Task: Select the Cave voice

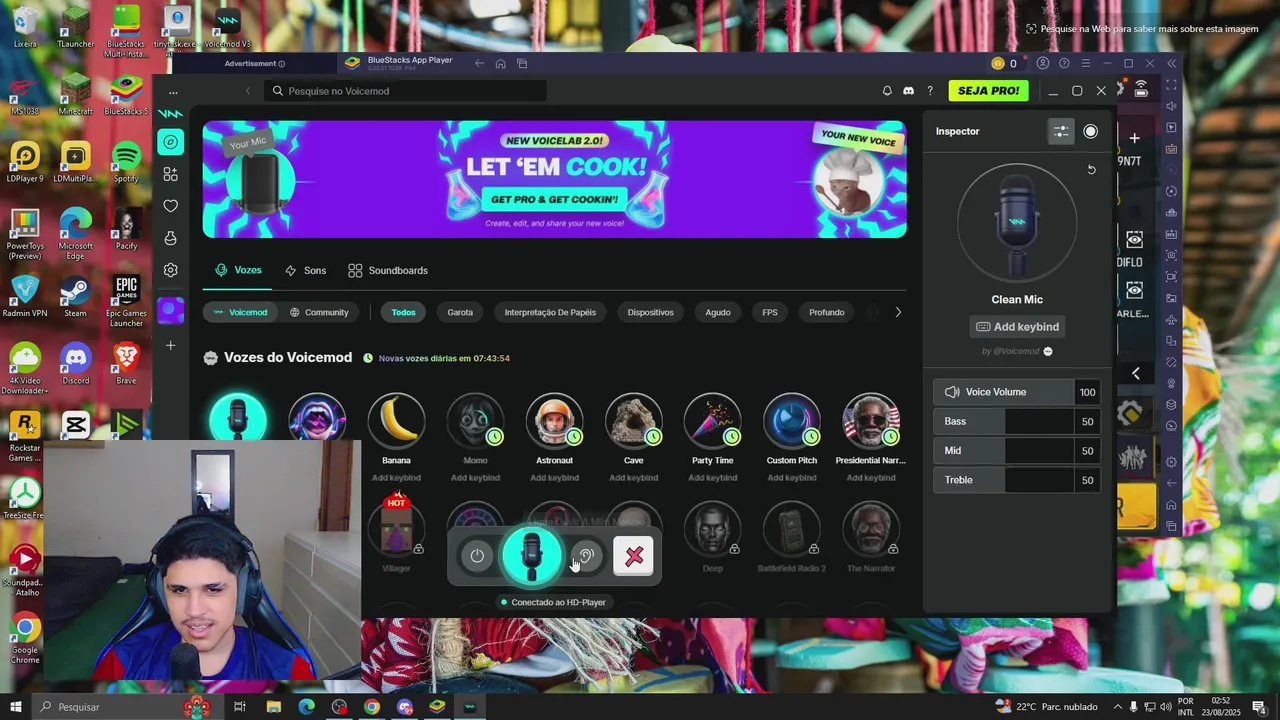Action: point(633,420)
